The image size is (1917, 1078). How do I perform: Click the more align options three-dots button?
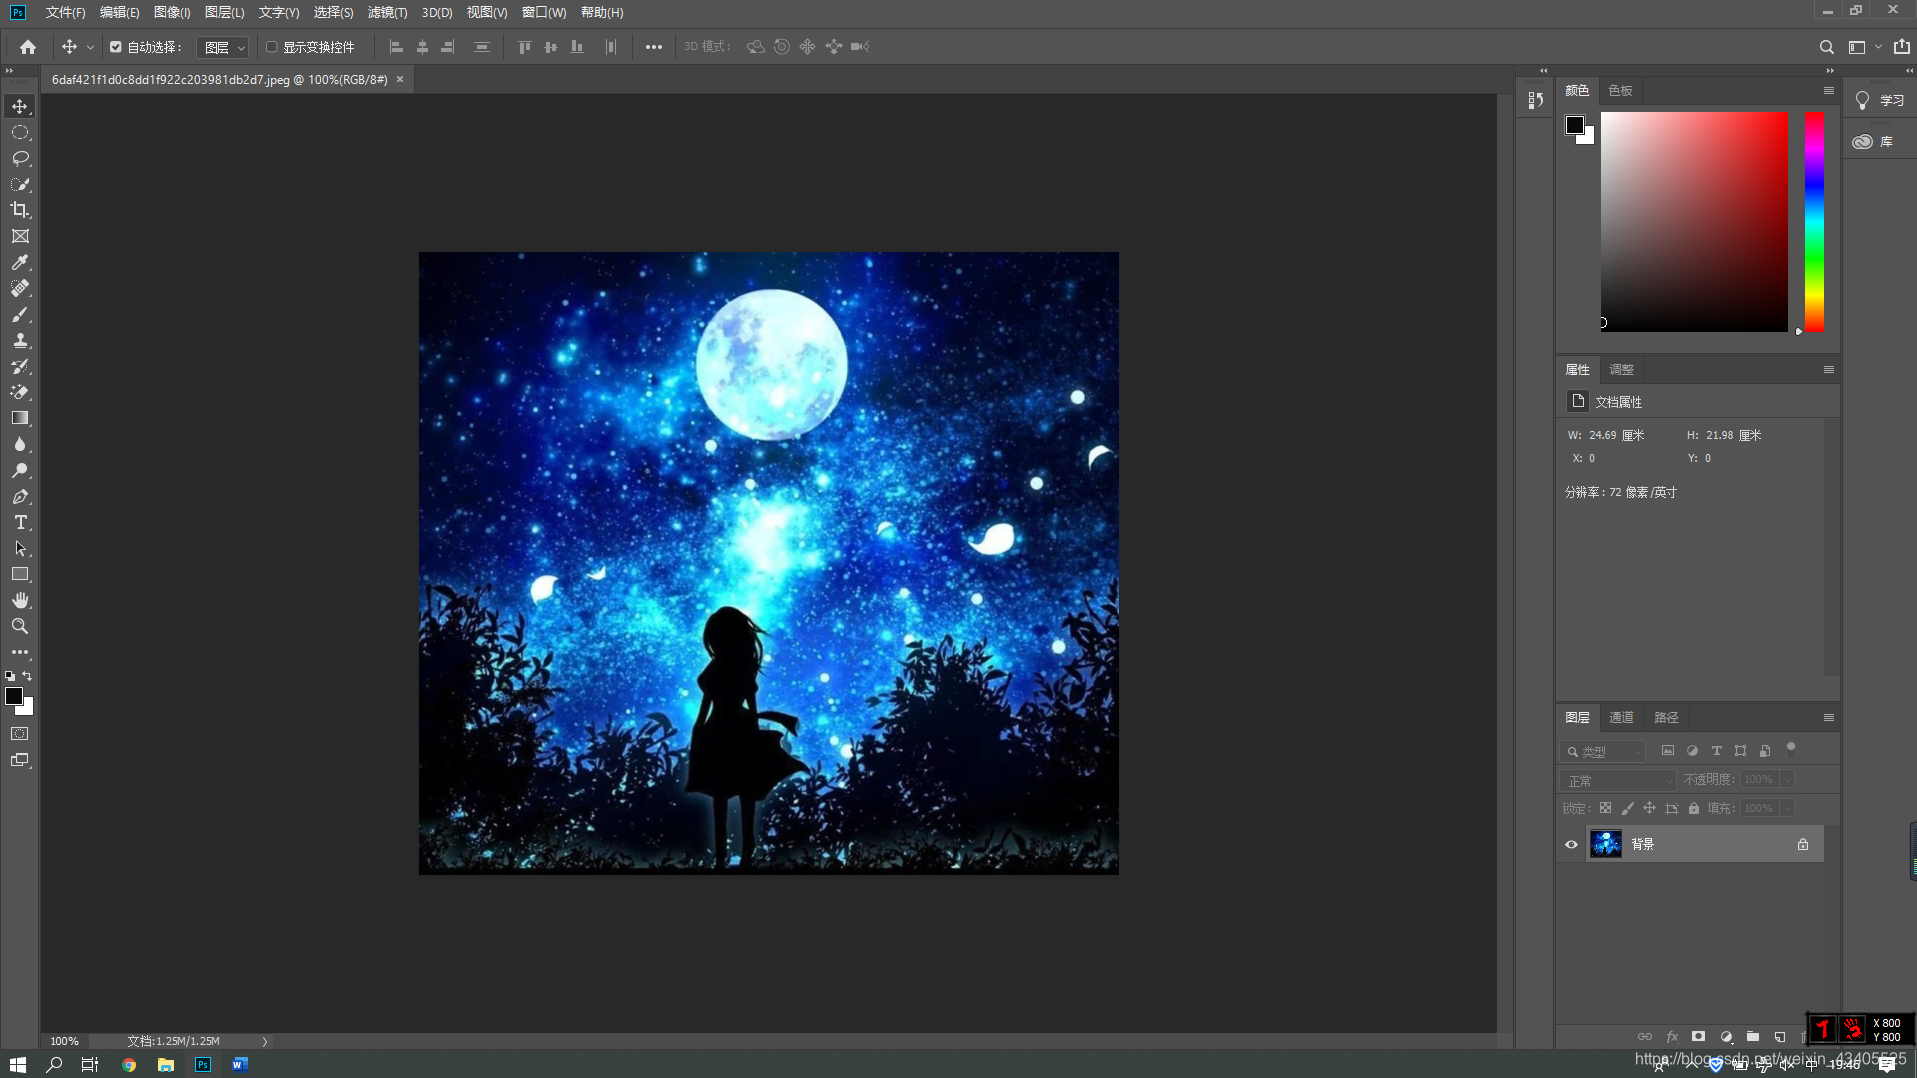(x=653, y=47)
